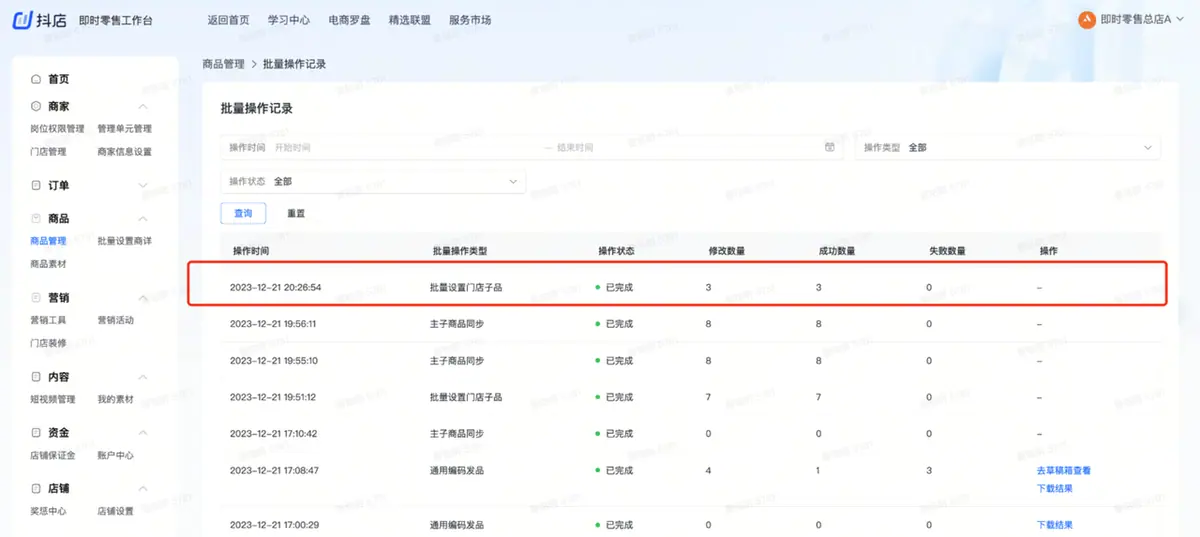Click timestamp 2023-12-21 19:51:12
Image resolution: width=1200 pixels, height=537 pixels.
(273, 397)
